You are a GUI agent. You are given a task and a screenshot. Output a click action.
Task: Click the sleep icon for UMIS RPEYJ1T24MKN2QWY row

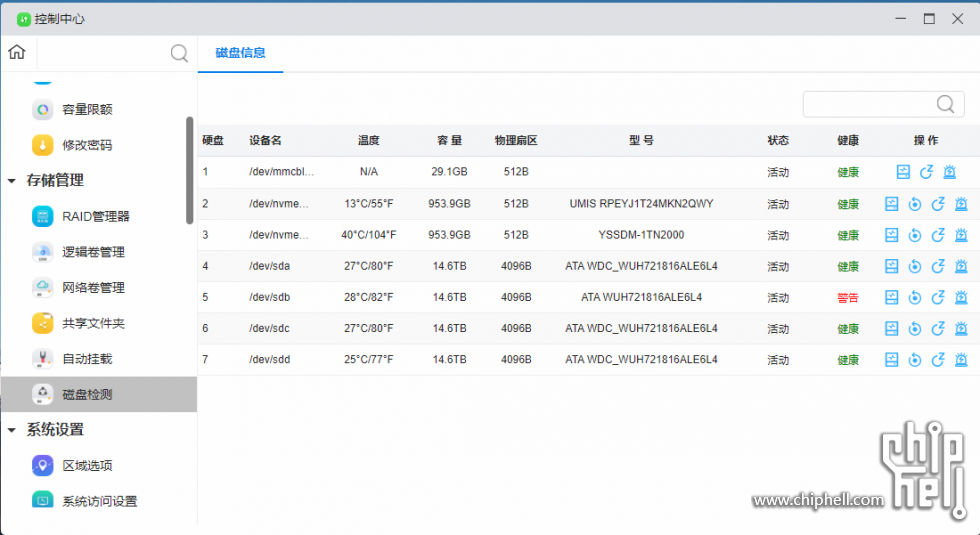(938, 204)
